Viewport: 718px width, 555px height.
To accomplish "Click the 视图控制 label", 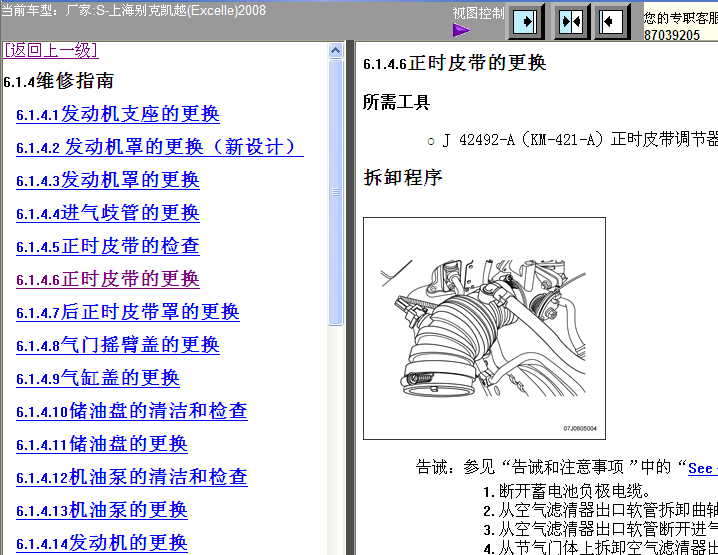I will (x=478, y=13).
